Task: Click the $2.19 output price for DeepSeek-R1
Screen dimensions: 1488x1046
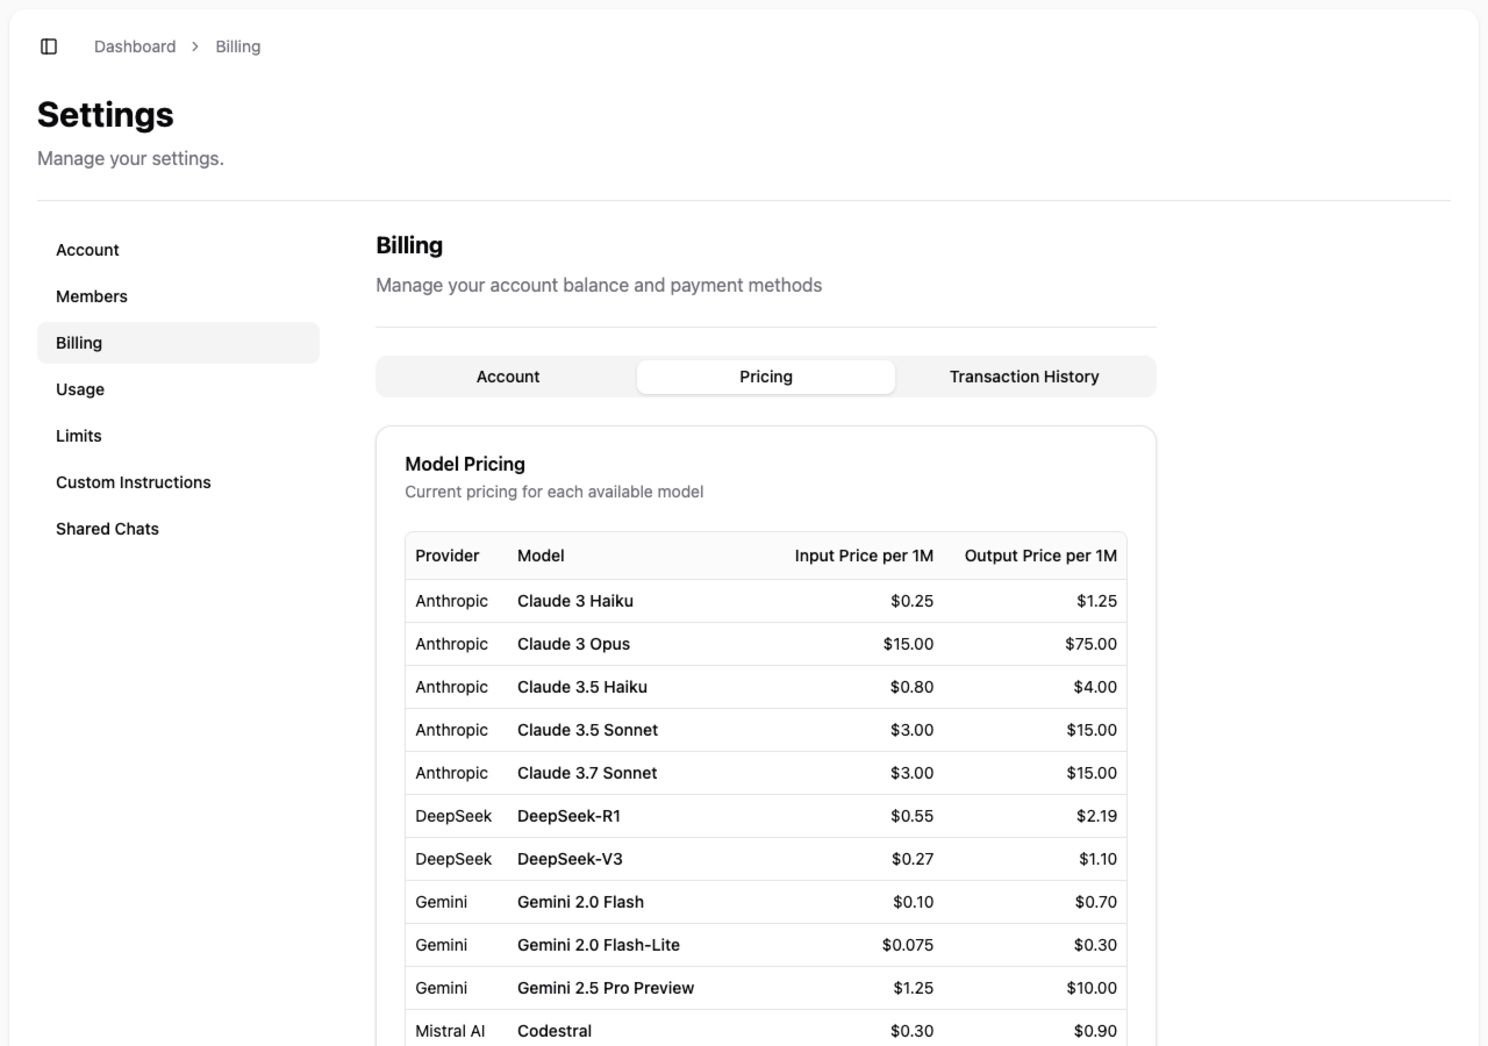Action: pyautogui.click(x=1097, y=816)
